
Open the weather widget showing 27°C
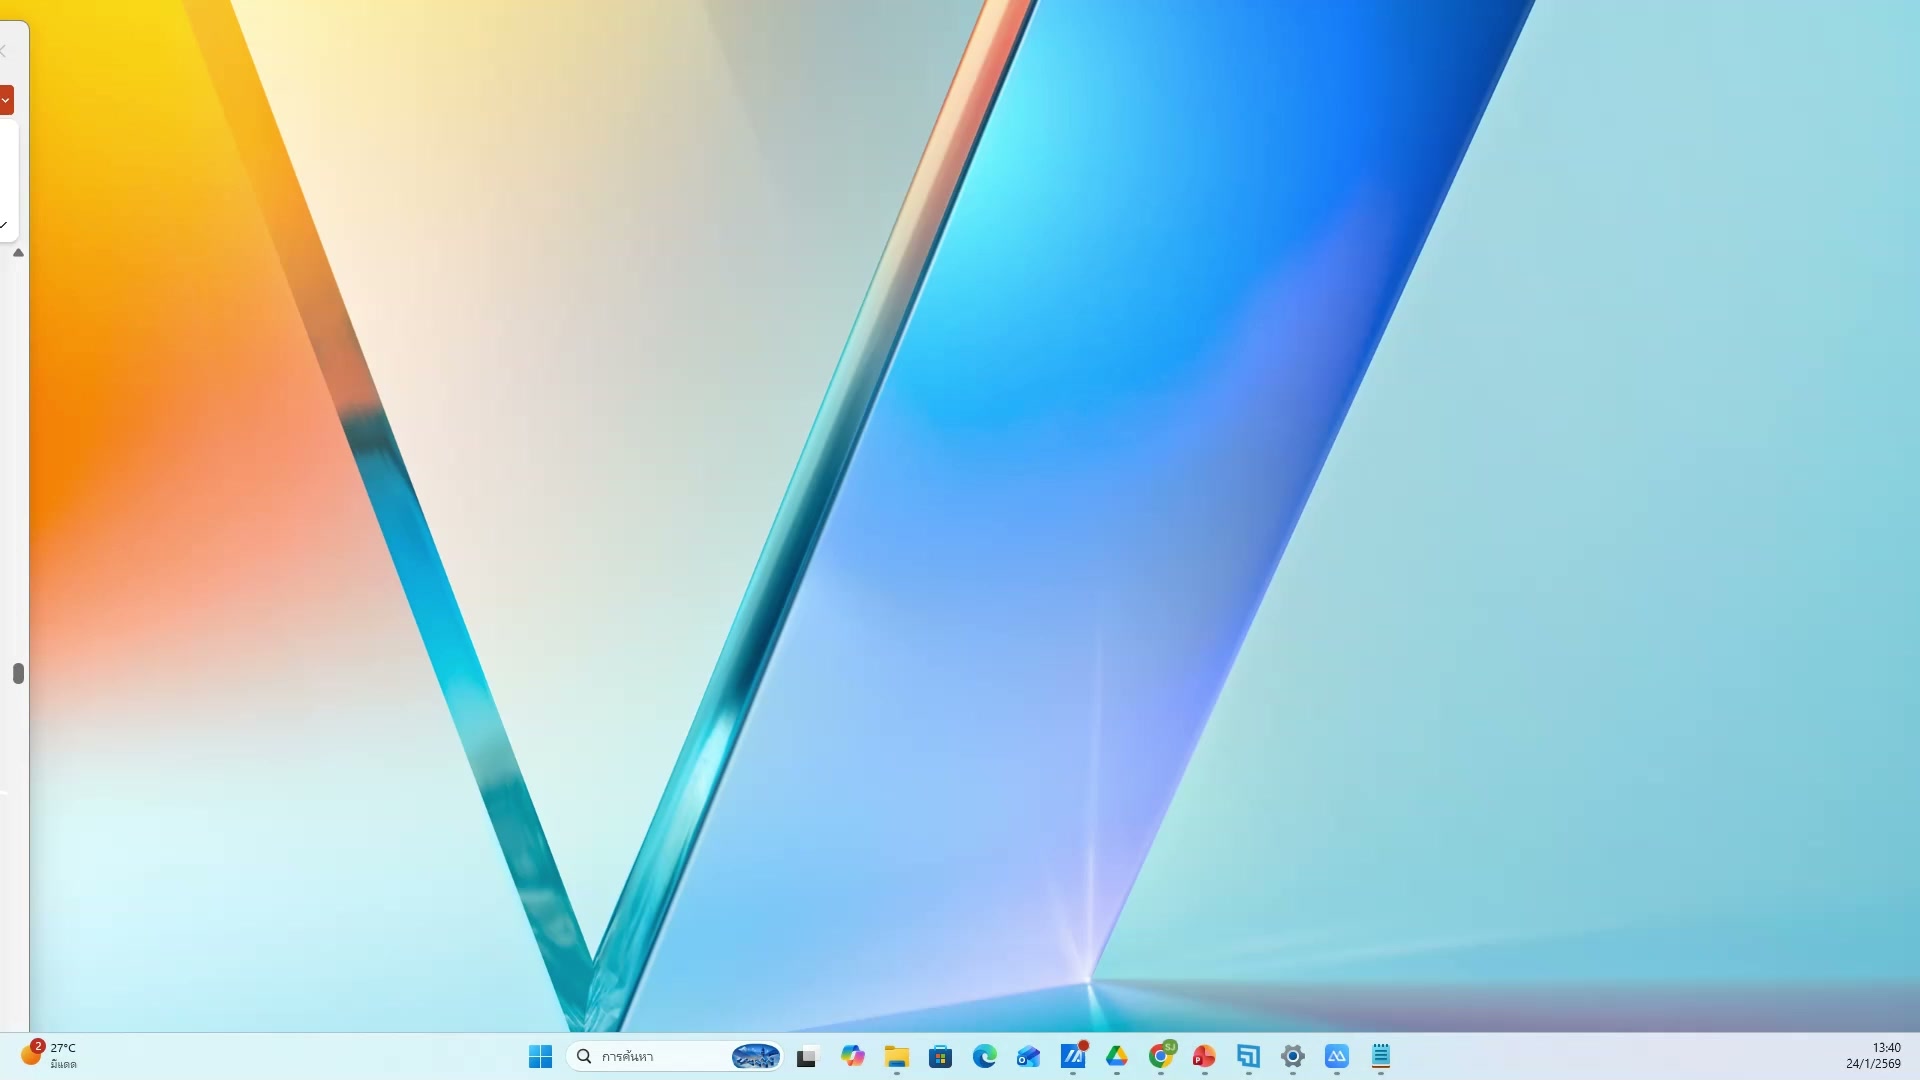(48, 1055)
